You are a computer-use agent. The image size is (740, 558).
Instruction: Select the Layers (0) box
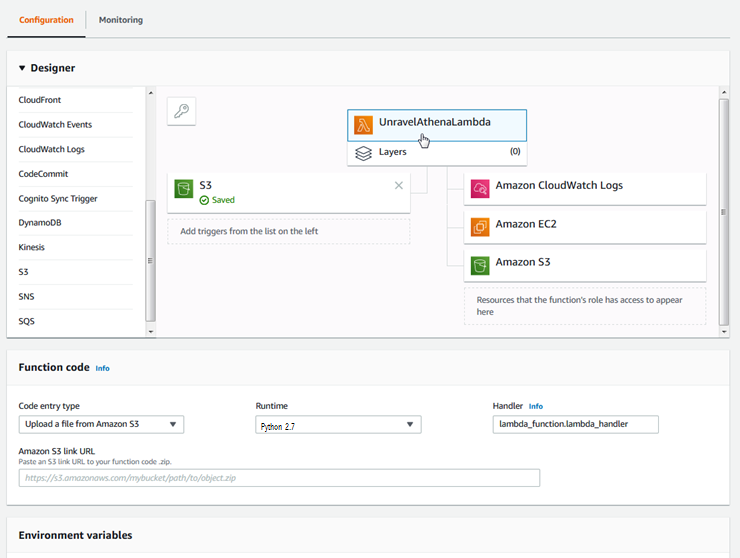437,153
